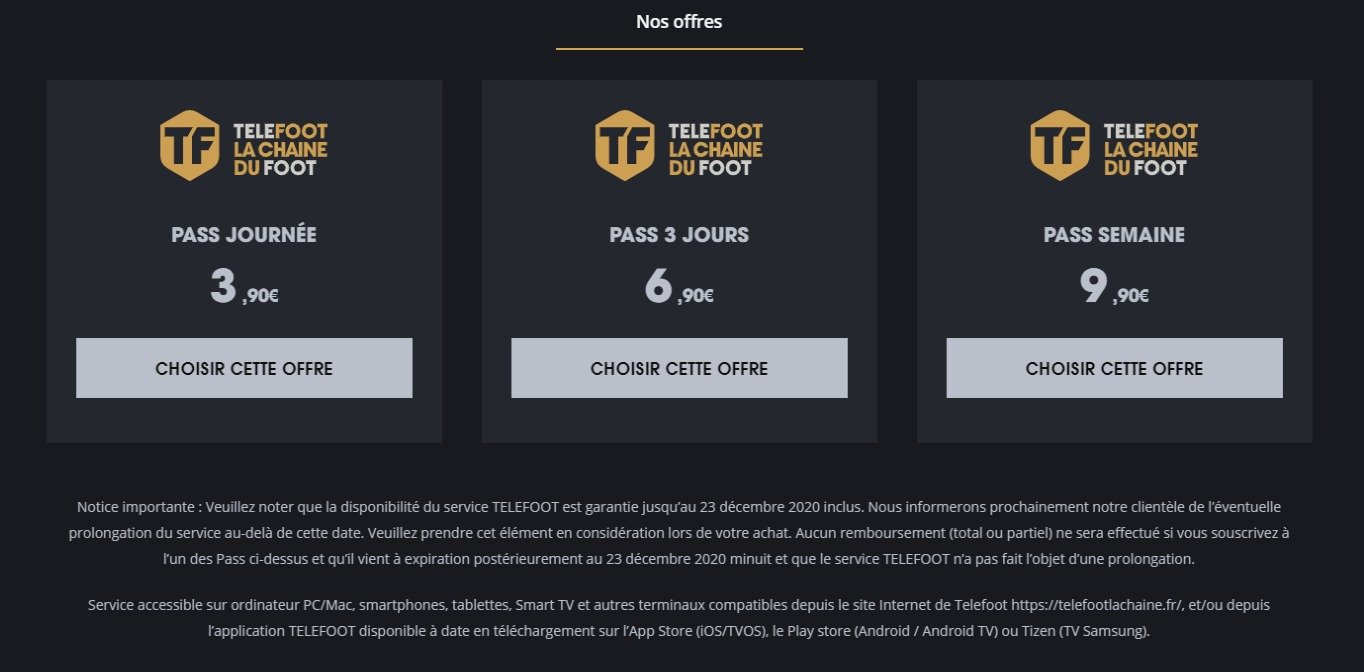Choose the Pass Journée offer

pyautogui.click(x=244, y=367)
